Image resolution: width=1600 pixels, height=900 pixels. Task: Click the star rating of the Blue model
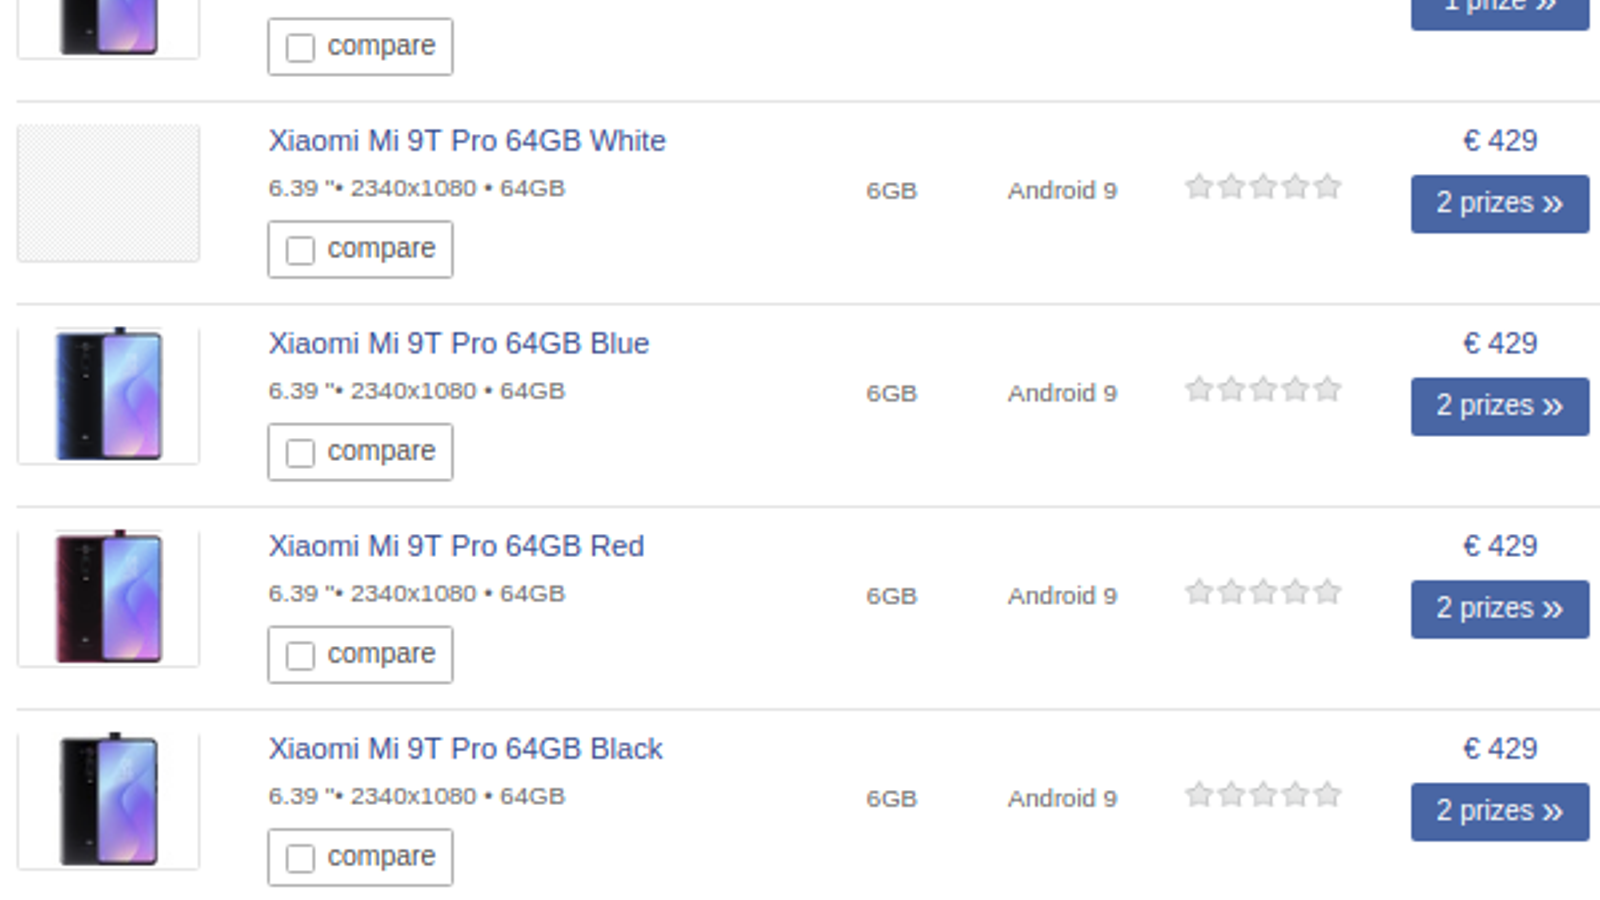pos(1262,390)
